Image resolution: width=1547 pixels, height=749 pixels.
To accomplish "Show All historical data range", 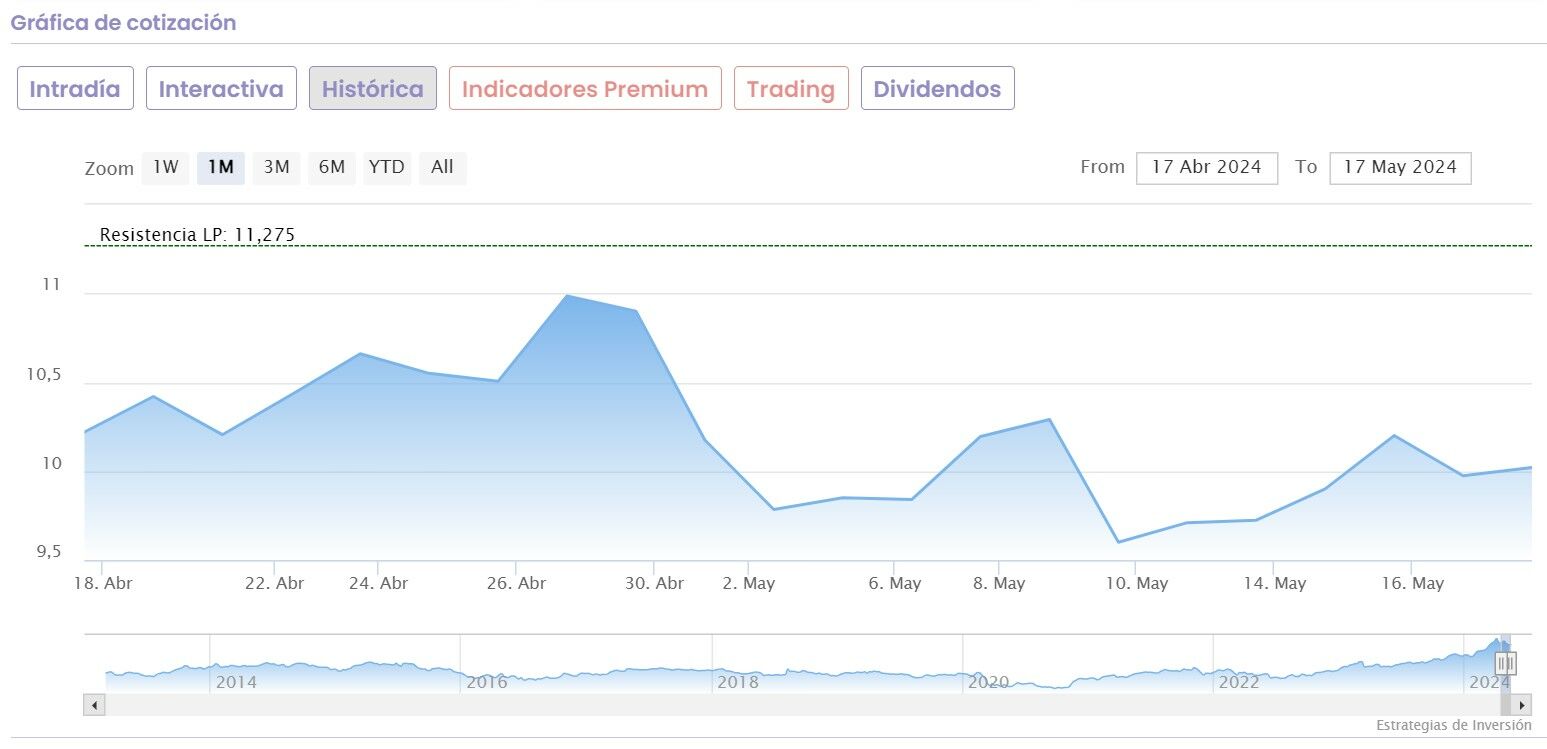I will coord(442,168).
